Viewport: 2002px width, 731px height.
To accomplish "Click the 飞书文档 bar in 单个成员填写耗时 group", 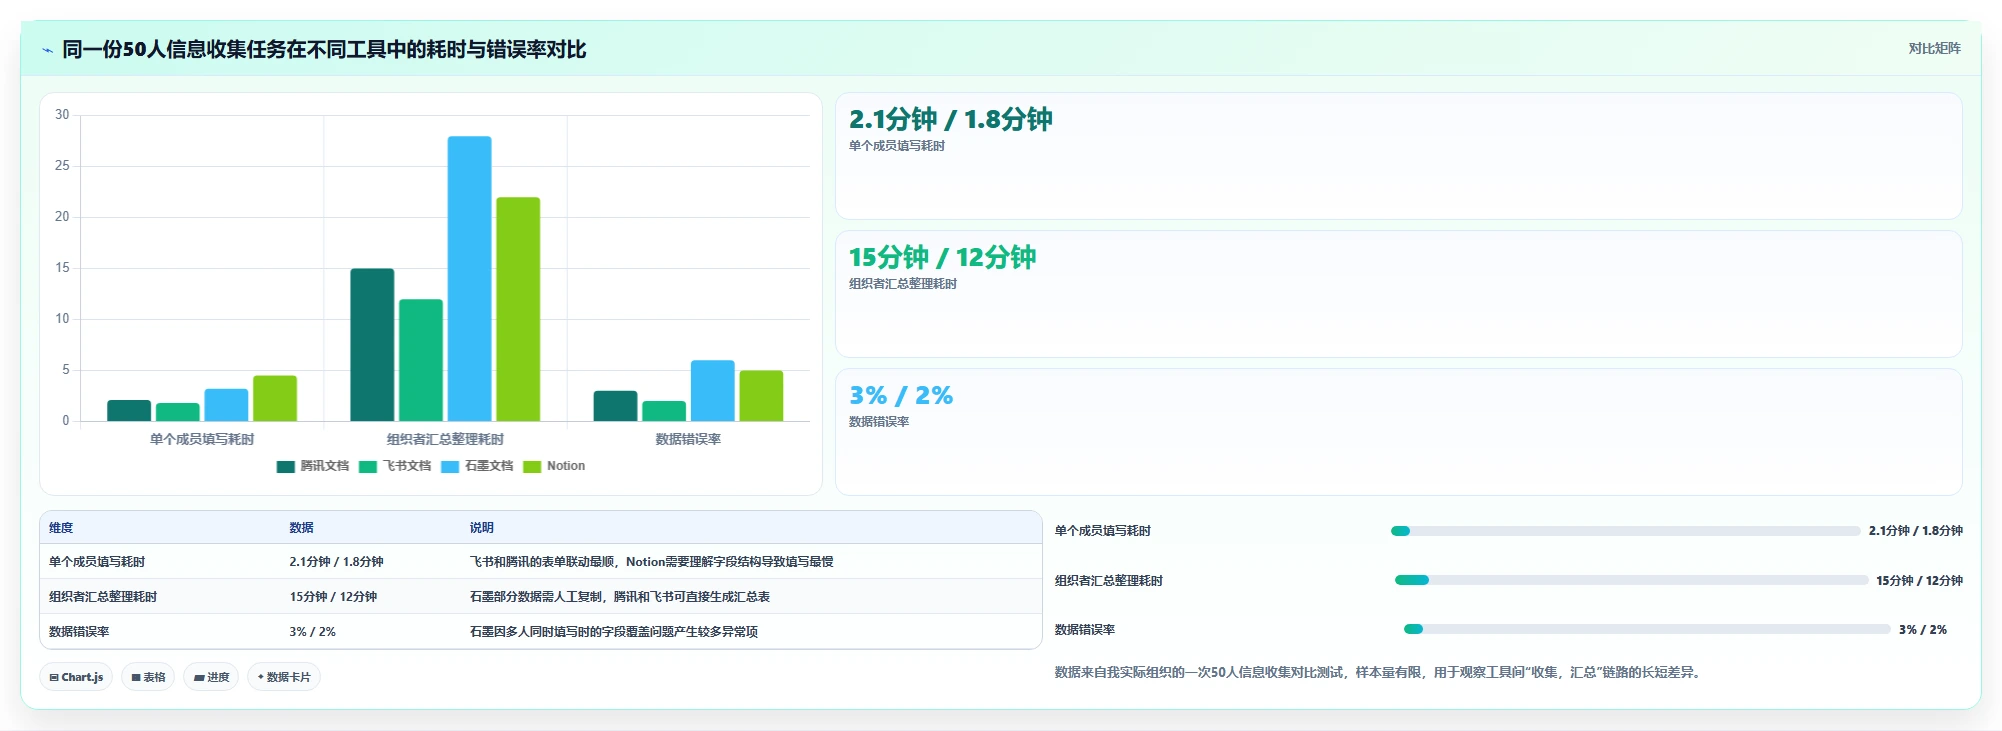I will pyautogui.click(x=178, y=412).
